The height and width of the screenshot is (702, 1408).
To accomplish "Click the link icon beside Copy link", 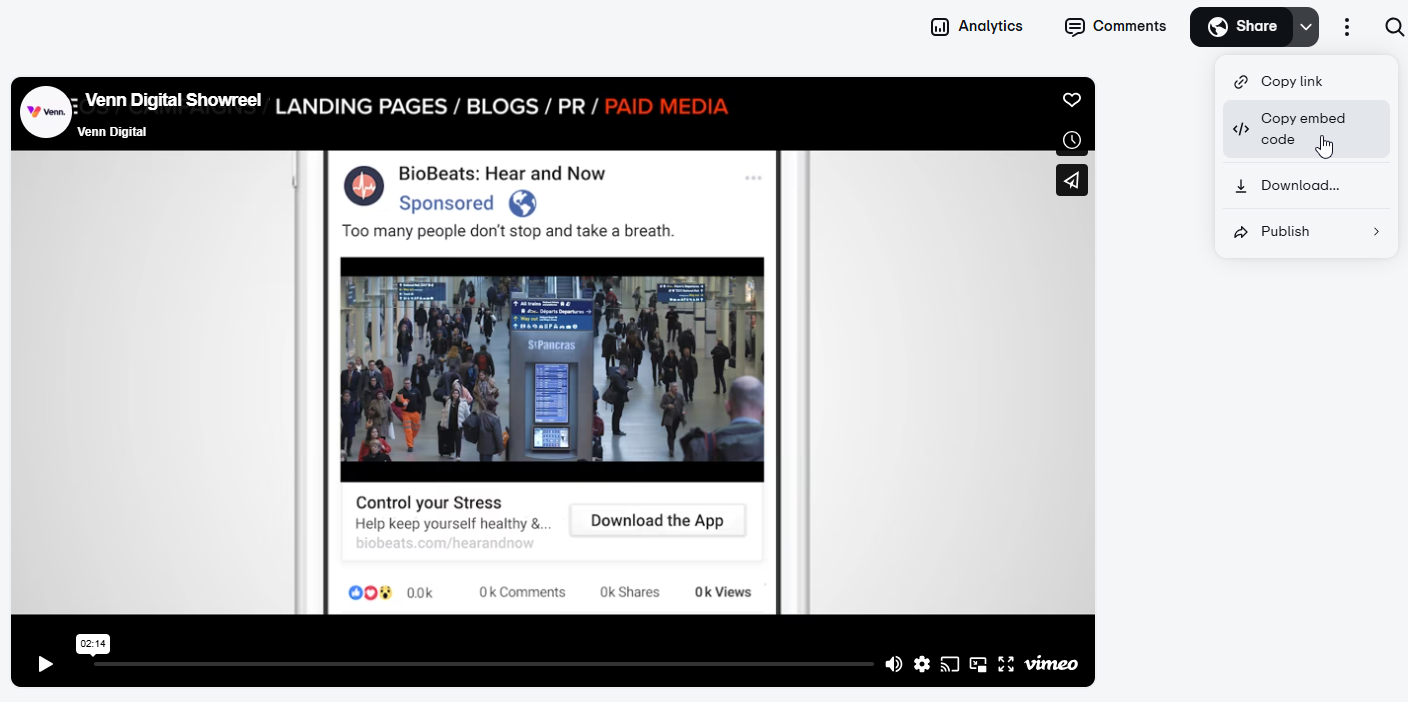I will [1241, 82].
